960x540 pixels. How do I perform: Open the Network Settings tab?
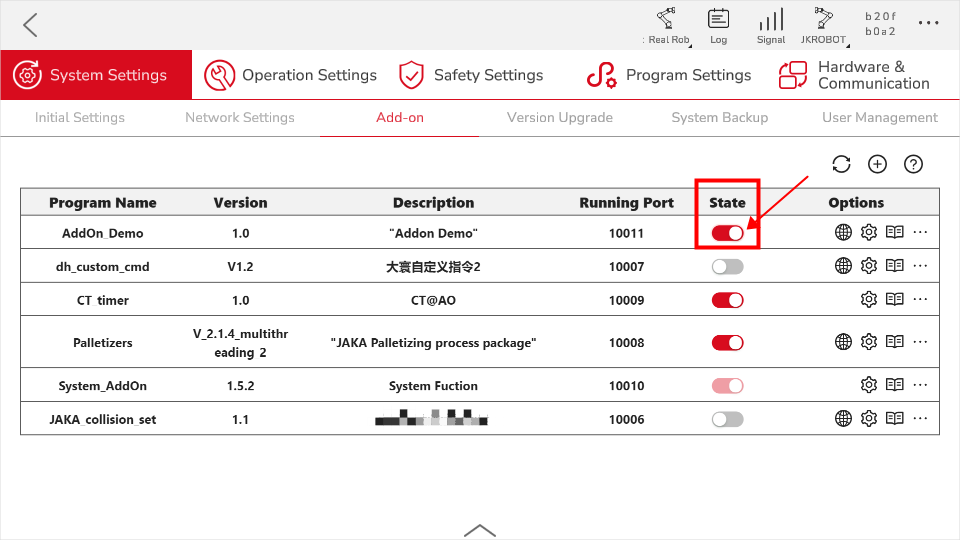point(240,117)
